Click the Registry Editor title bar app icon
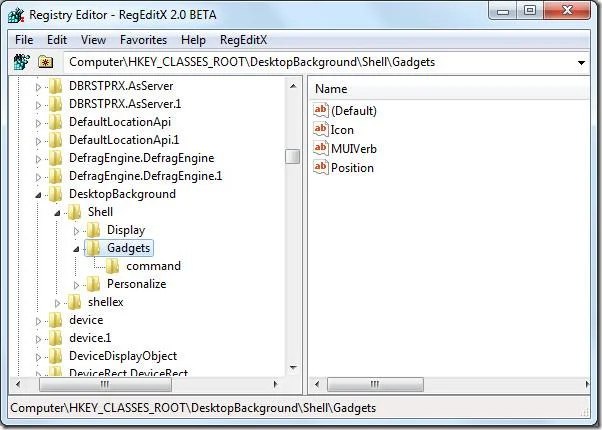This screenshot has height=430, width=602. click(x=16, y=15)
